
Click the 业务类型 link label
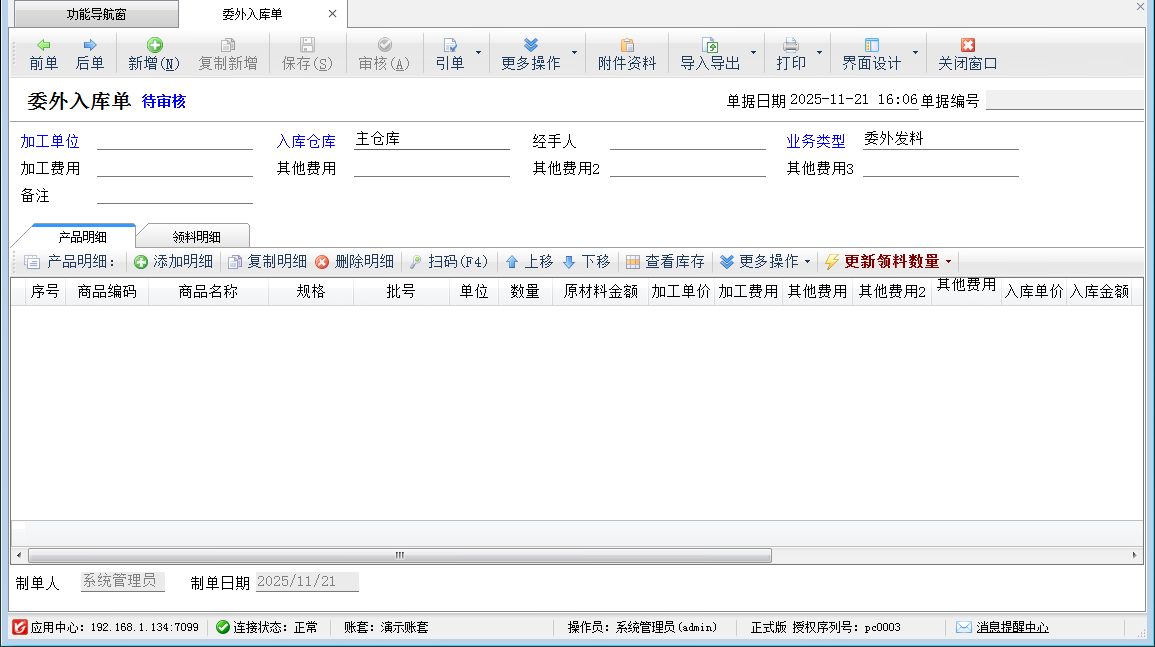tap(815, 142)
